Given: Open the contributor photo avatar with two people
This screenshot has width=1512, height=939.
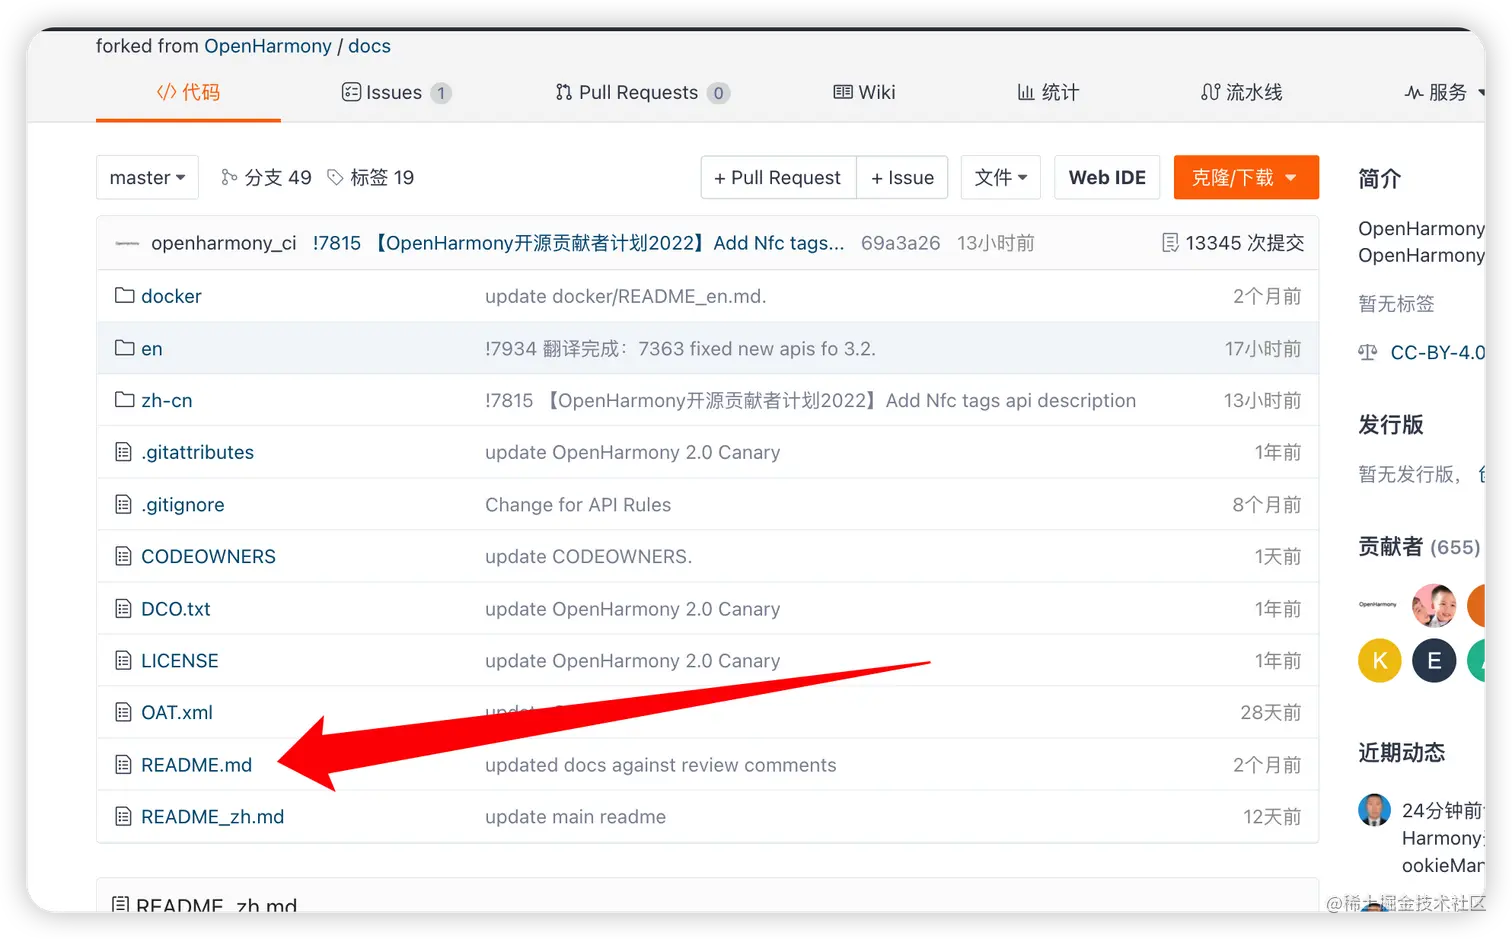Looking at the screenshot, I should point(1433,605).
